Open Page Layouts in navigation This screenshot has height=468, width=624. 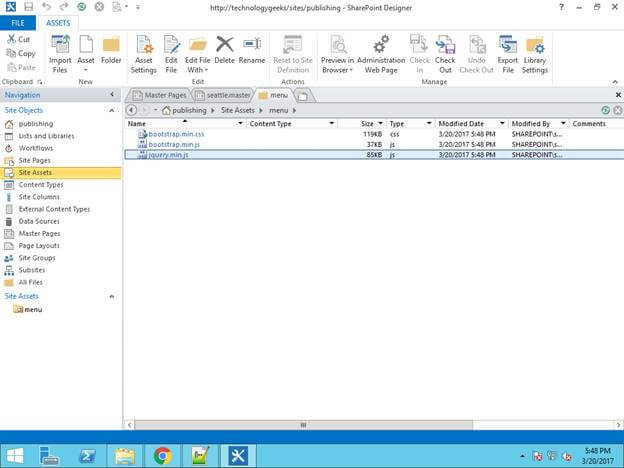click(x=39, y=246)
